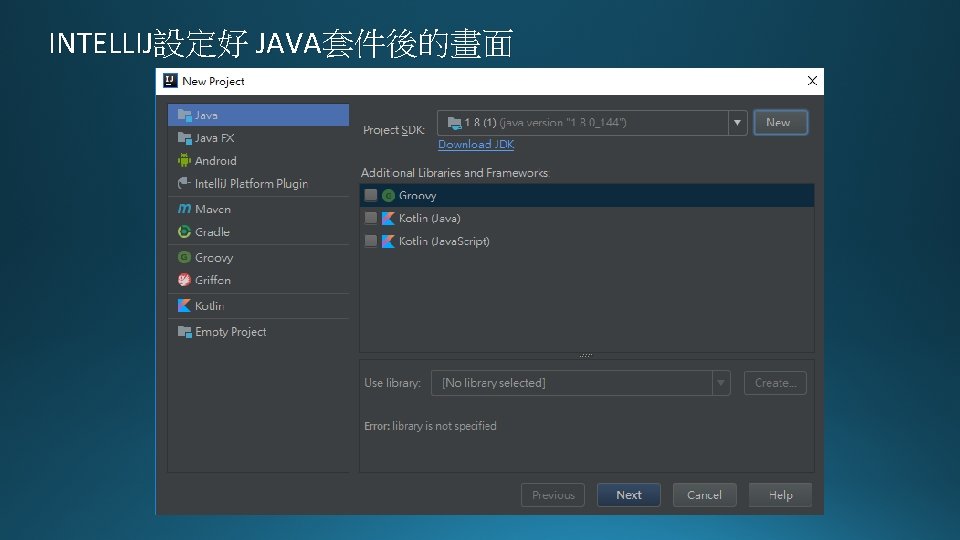The width and height of the screenshot is (960, 540).
Task: Close the New Project dialog
Action: point(812,81)
